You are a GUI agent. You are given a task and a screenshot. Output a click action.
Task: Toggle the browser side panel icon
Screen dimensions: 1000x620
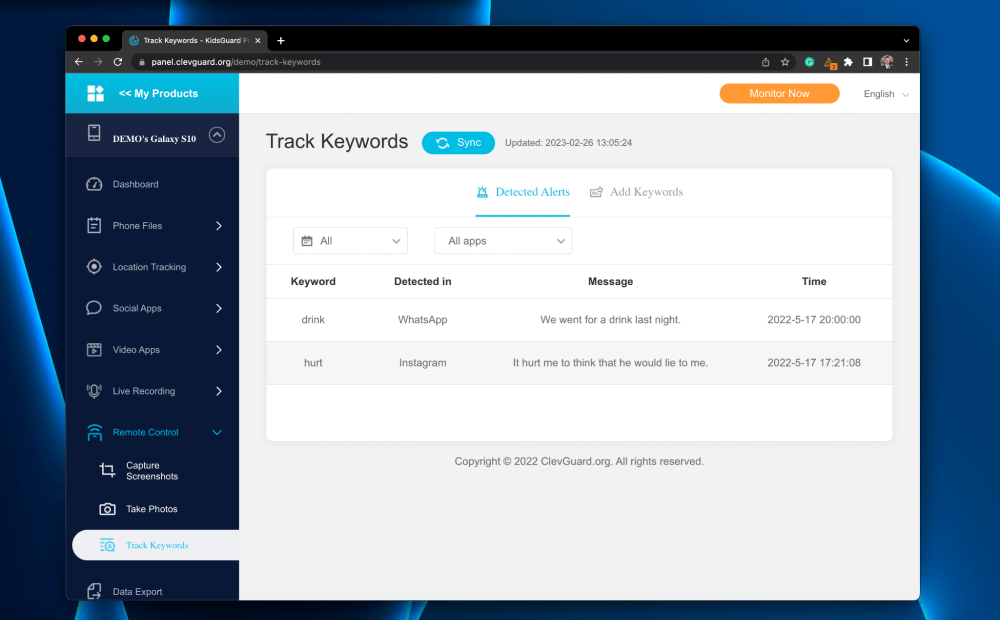pyautogui.click(x=867, y=62)
